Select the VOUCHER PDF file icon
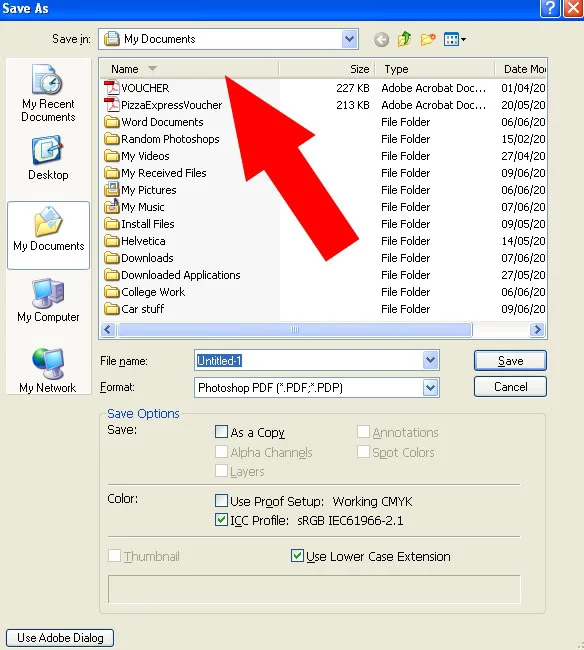 pos(111,88)
